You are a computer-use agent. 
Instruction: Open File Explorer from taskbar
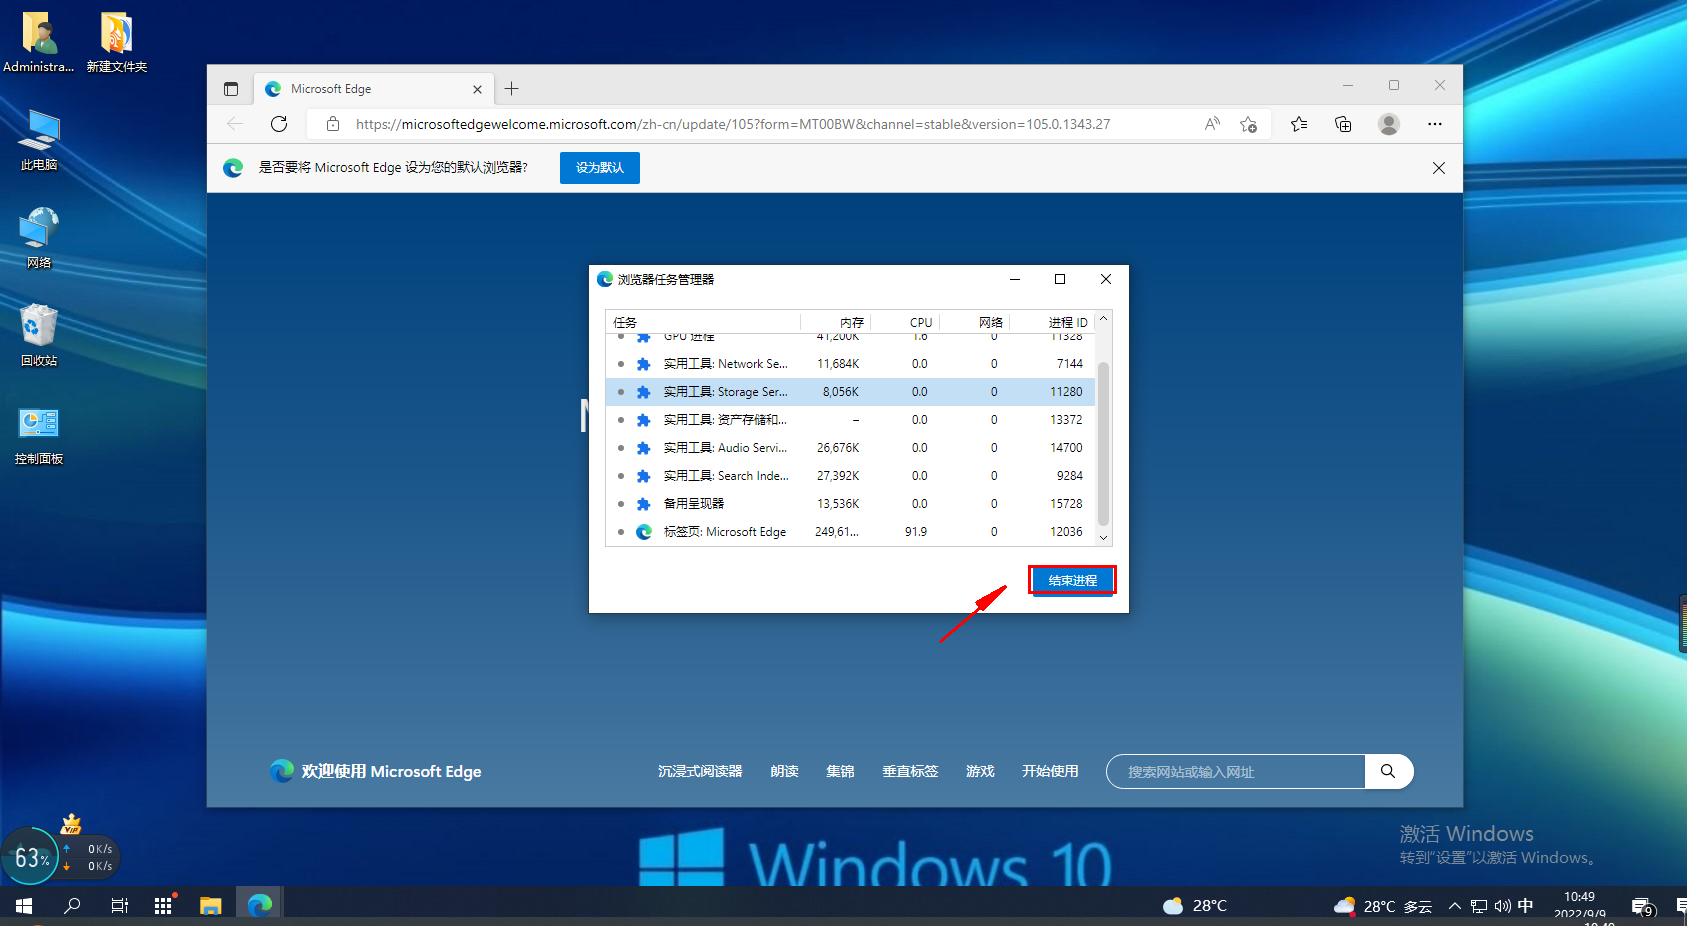tap(210, 906)
